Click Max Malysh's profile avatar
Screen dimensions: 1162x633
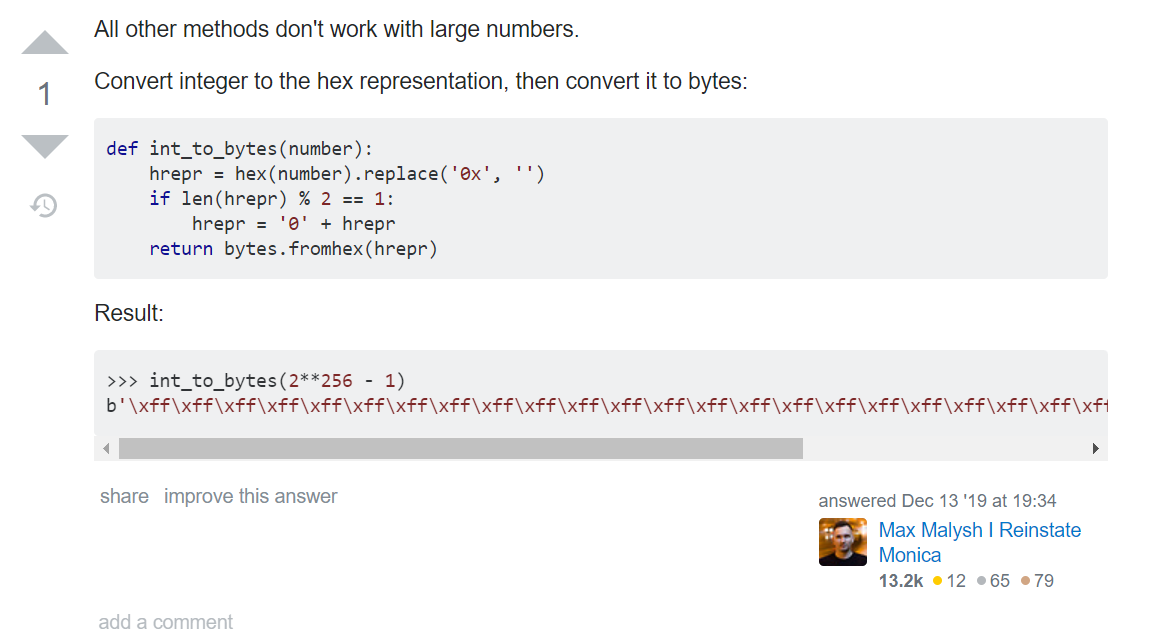(842, 542)
